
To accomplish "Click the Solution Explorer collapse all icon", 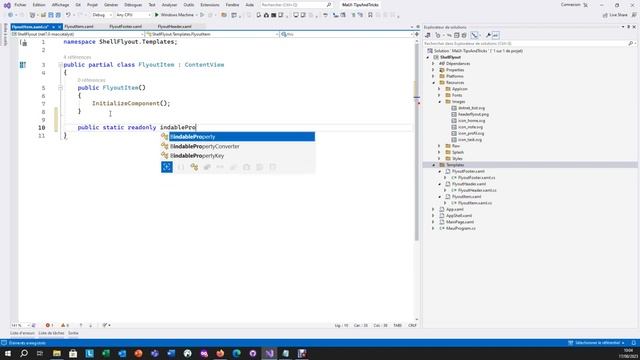I will click(x=457, y=36).
